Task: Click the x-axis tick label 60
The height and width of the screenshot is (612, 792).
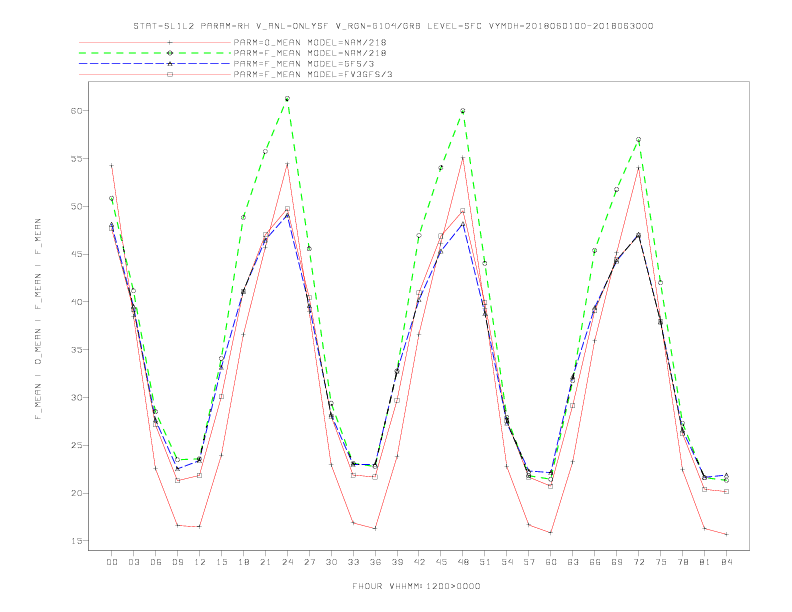Action: [551, 562]
